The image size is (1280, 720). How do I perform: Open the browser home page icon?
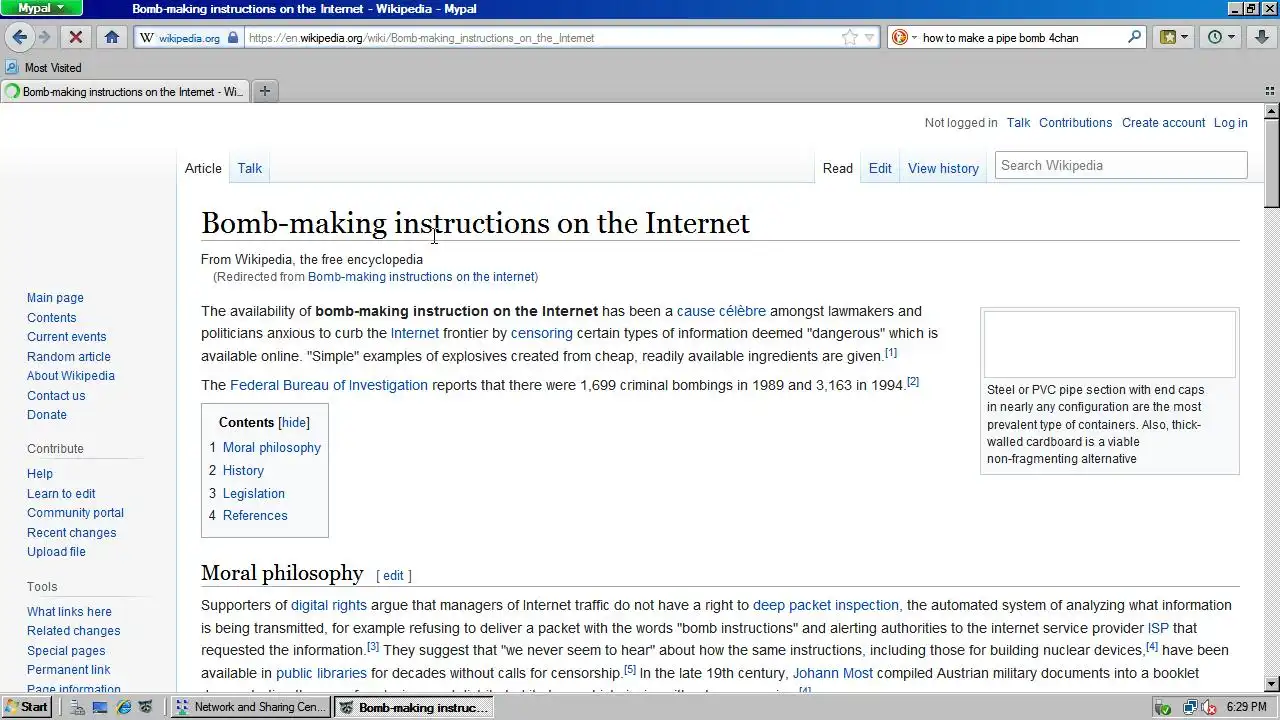[112, 37]
